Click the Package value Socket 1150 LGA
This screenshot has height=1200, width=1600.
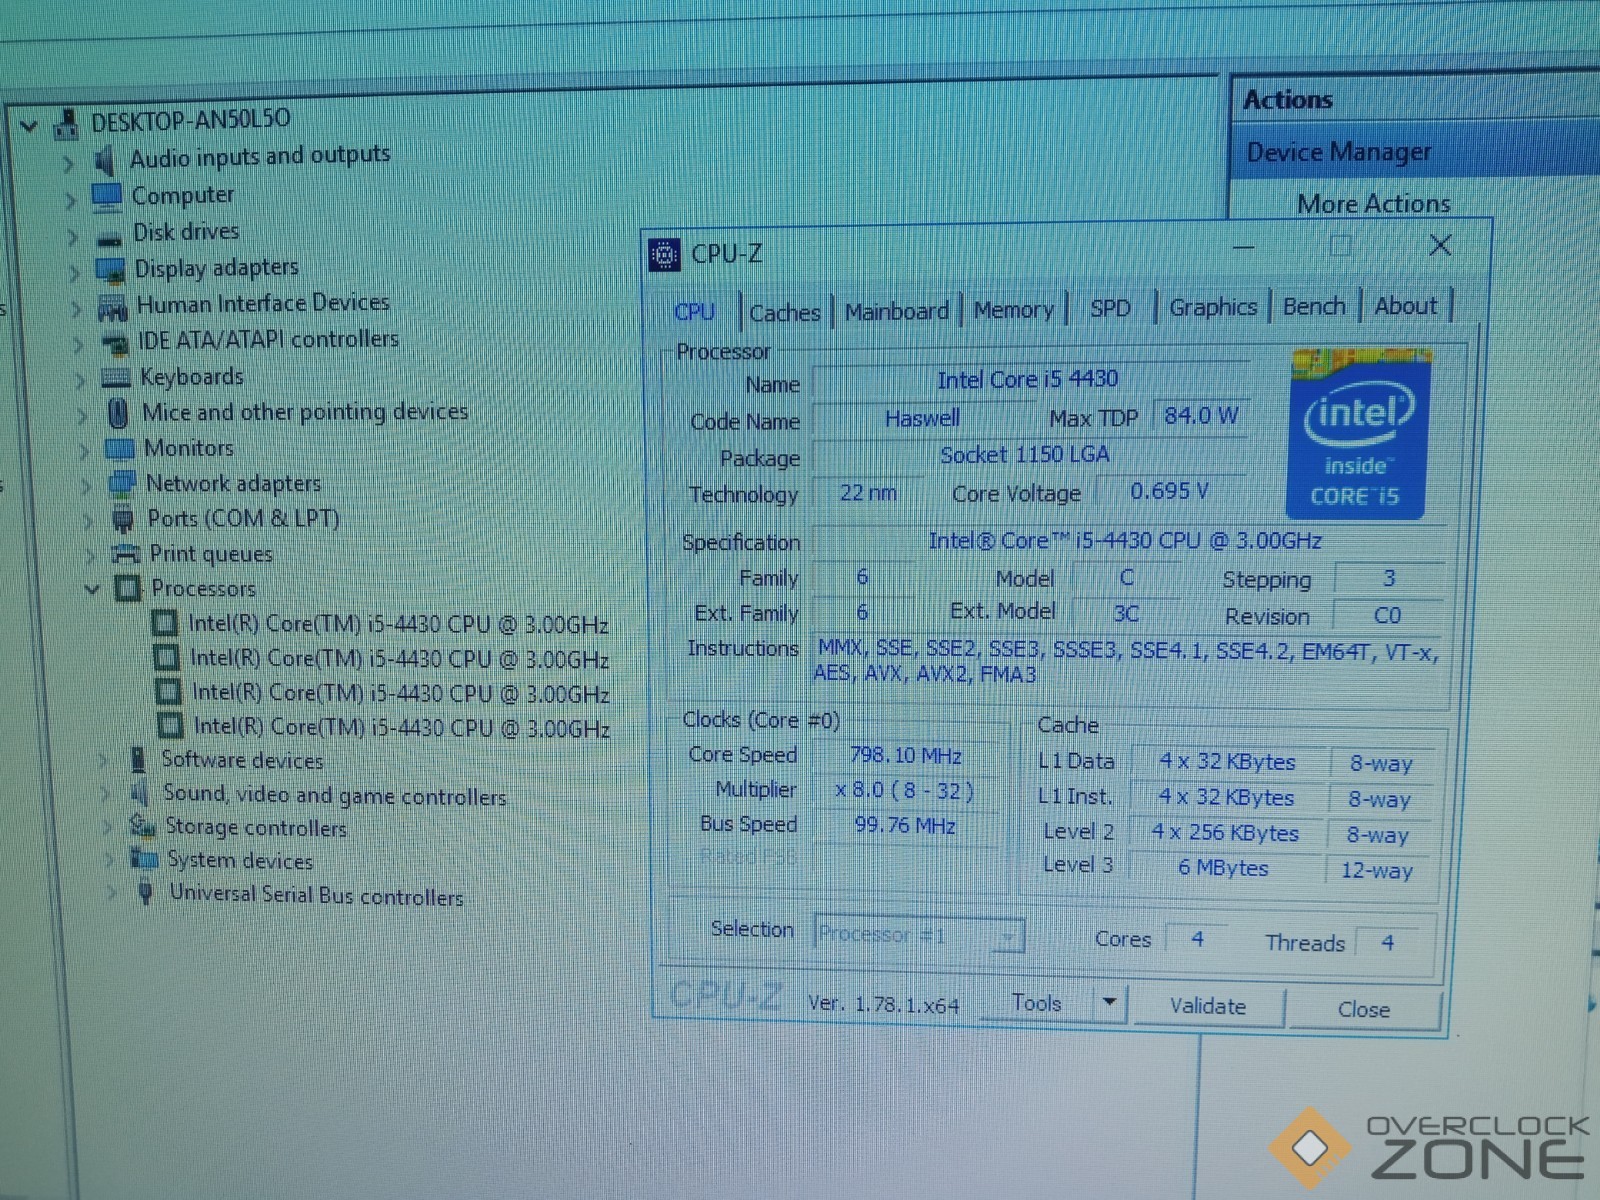click(1025, 455)
